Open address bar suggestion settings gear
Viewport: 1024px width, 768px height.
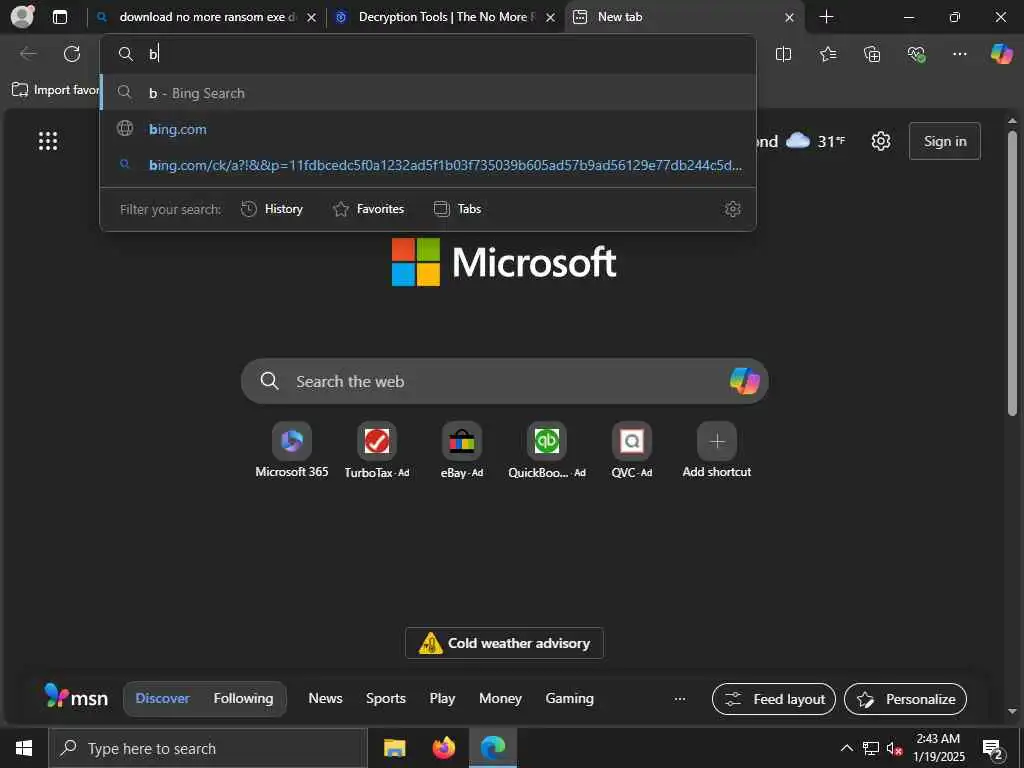733,209
